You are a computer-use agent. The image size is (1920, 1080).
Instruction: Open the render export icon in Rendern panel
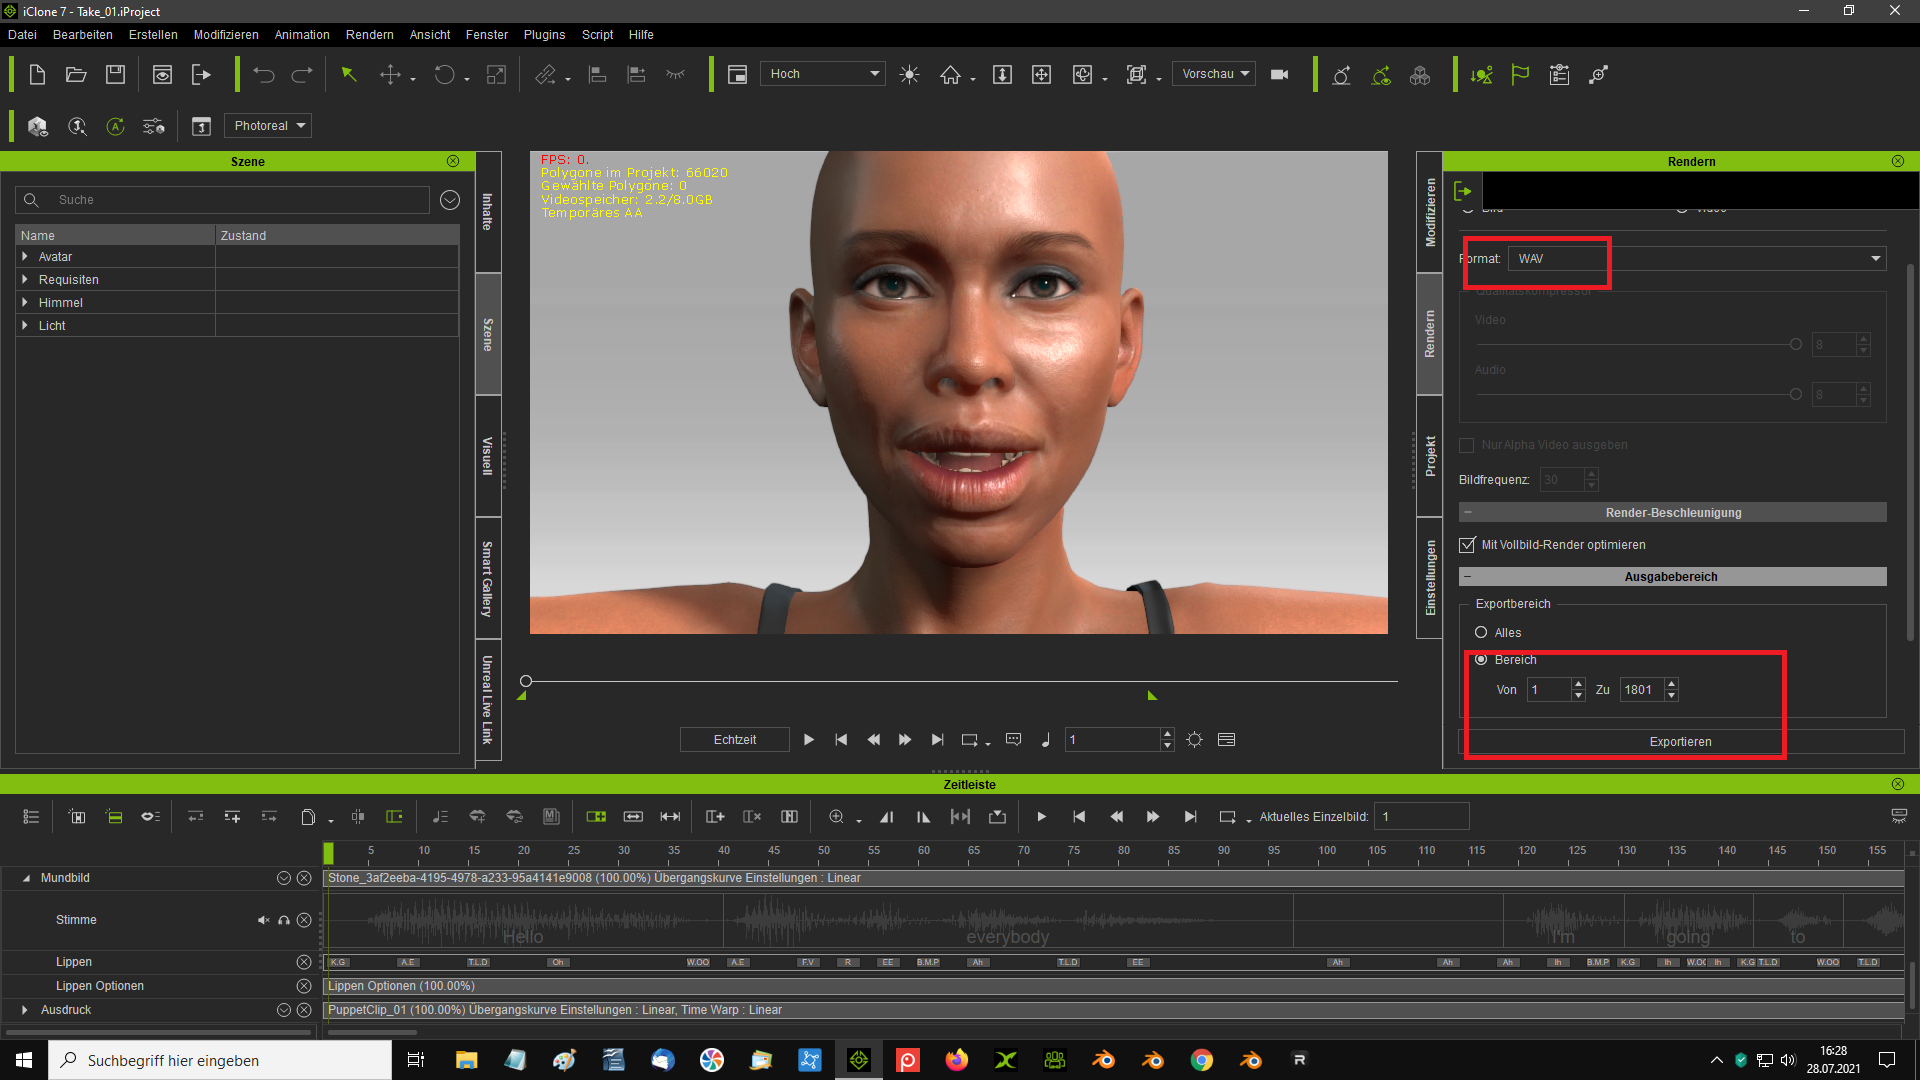(1463, 191)
